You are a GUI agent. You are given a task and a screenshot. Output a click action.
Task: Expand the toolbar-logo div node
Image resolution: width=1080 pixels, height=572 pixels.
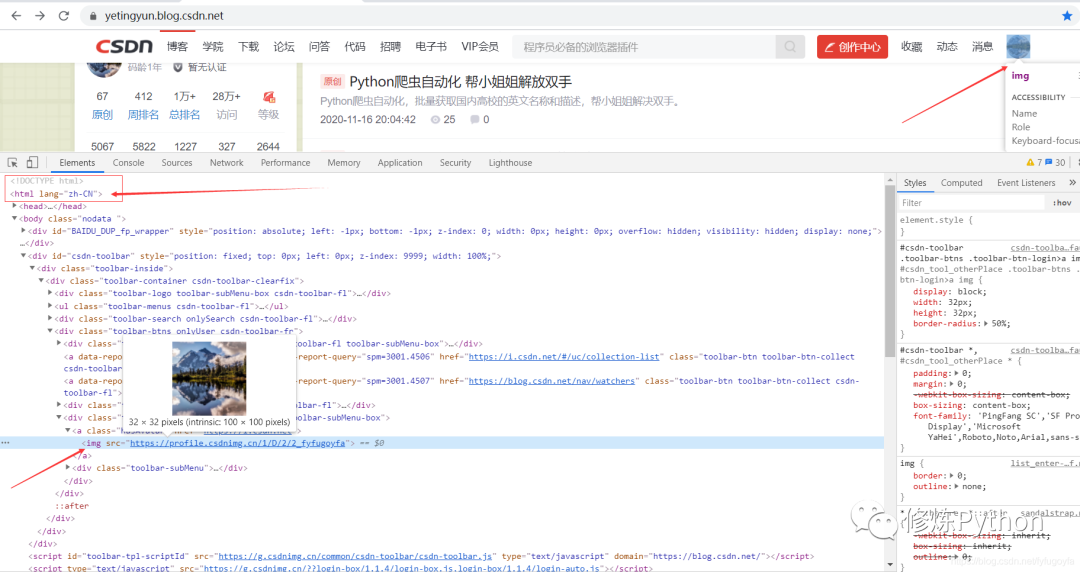50,293
